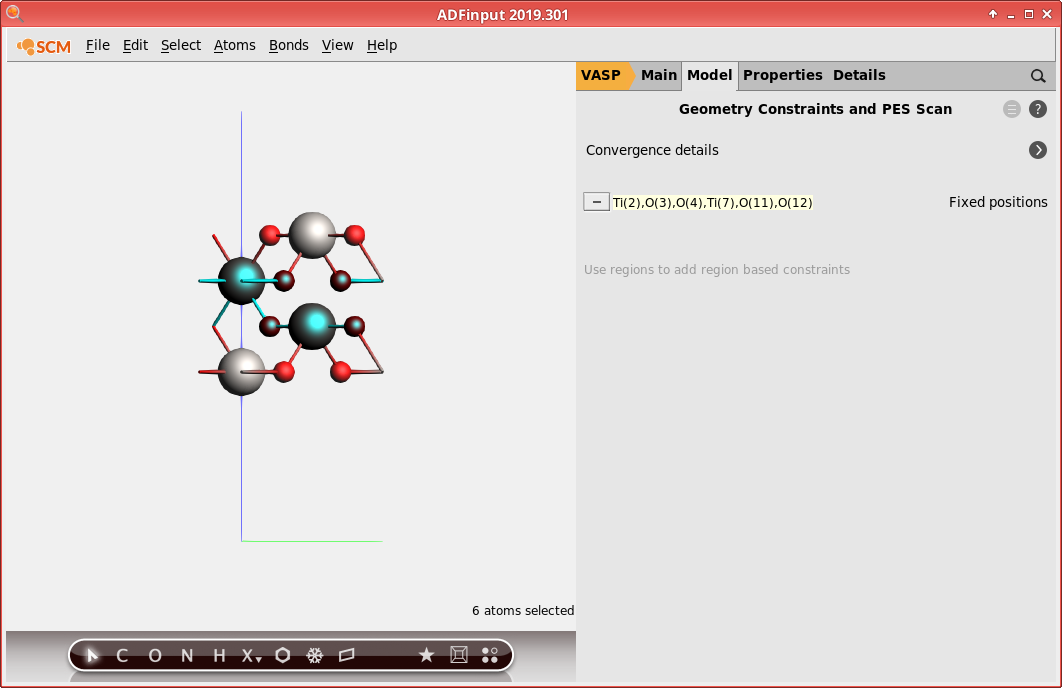Click the Ti and O atoms list field
1062x688 pixels.
[x=712, y=202]
